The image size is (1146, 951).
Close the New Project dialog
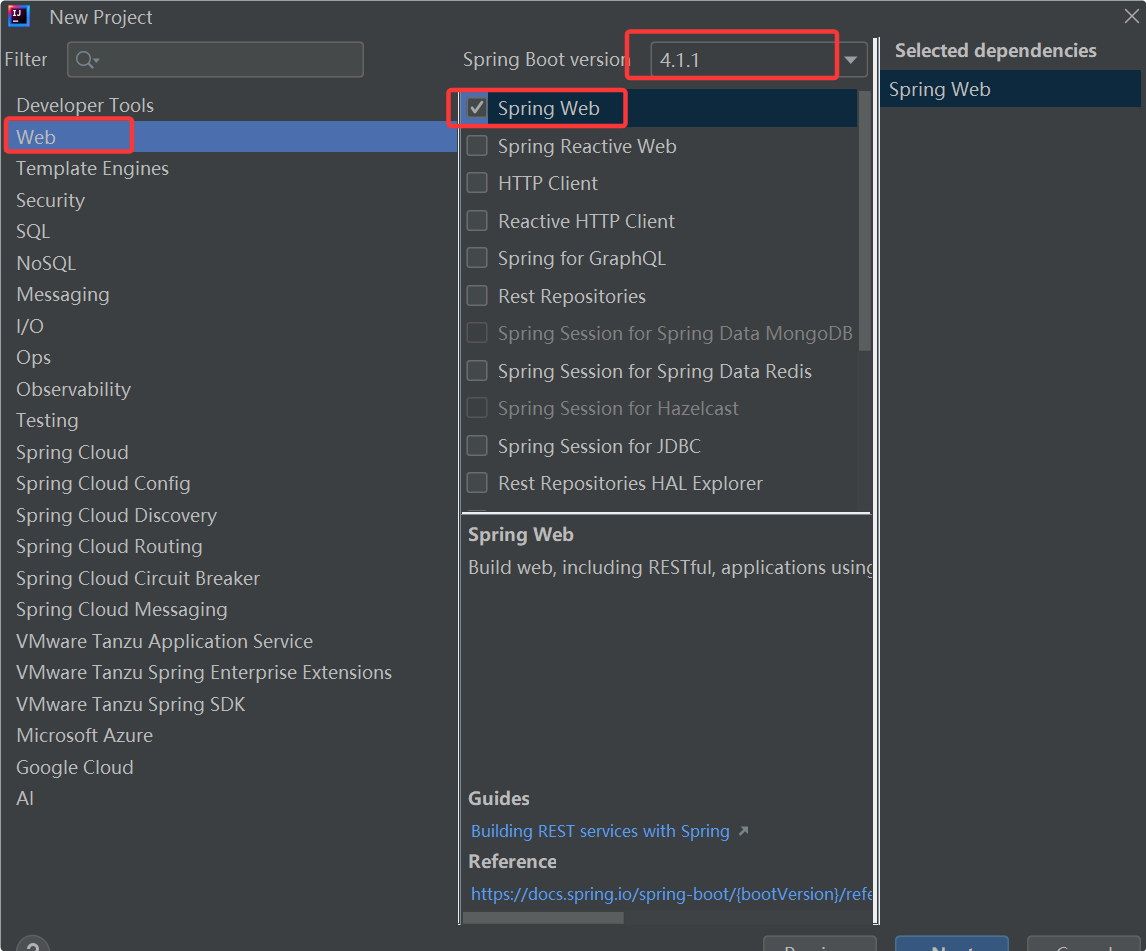point(1131,16)
